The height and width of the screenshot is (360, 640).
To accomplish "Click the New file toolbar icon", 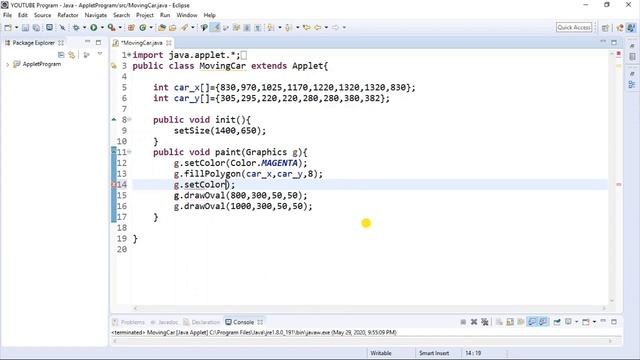I will click(8, 27).
